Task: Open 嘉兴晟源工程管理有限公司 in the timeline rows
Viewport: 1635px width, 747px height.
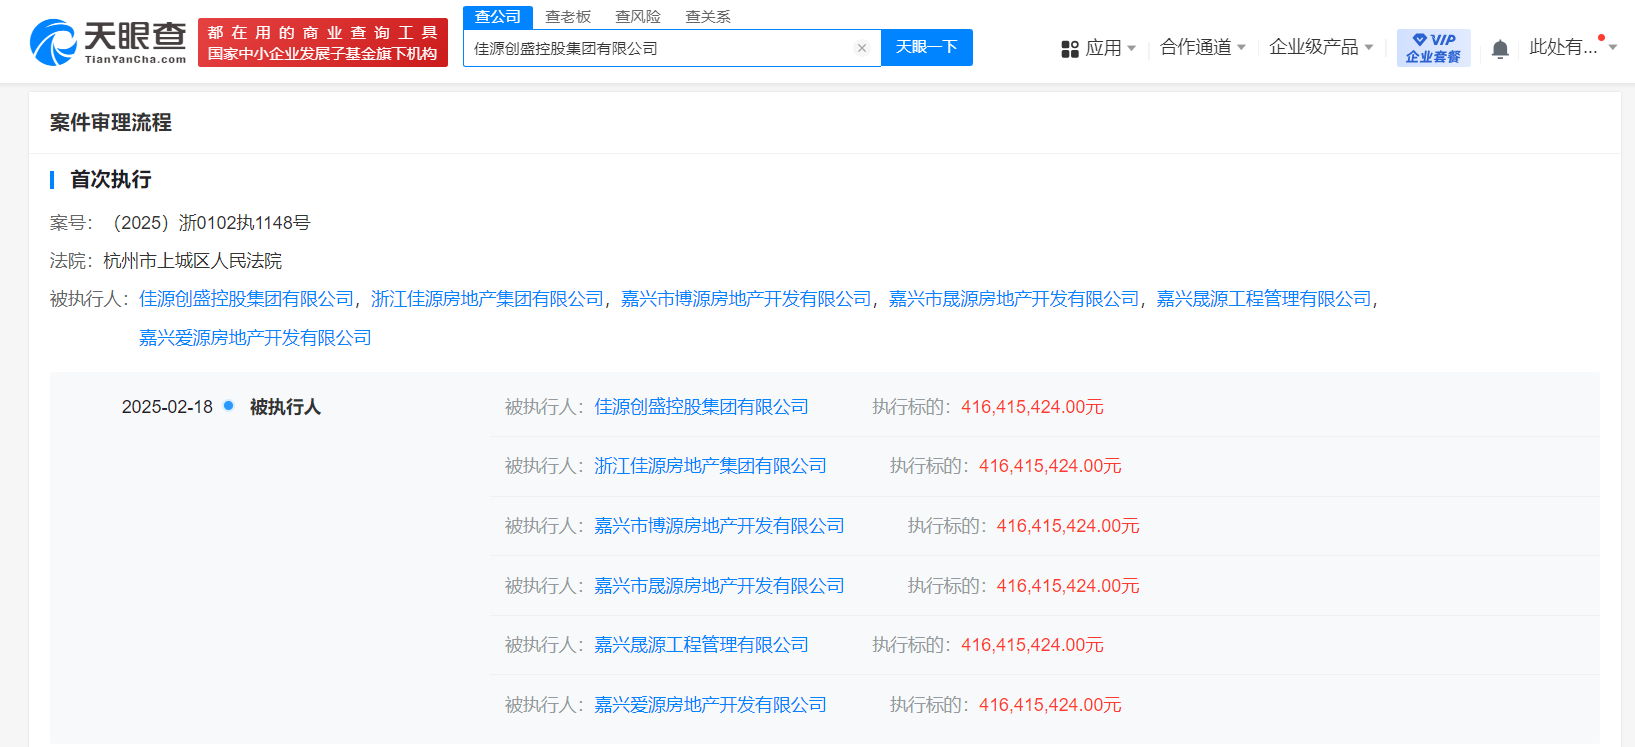Action: (x=702, y=645)
